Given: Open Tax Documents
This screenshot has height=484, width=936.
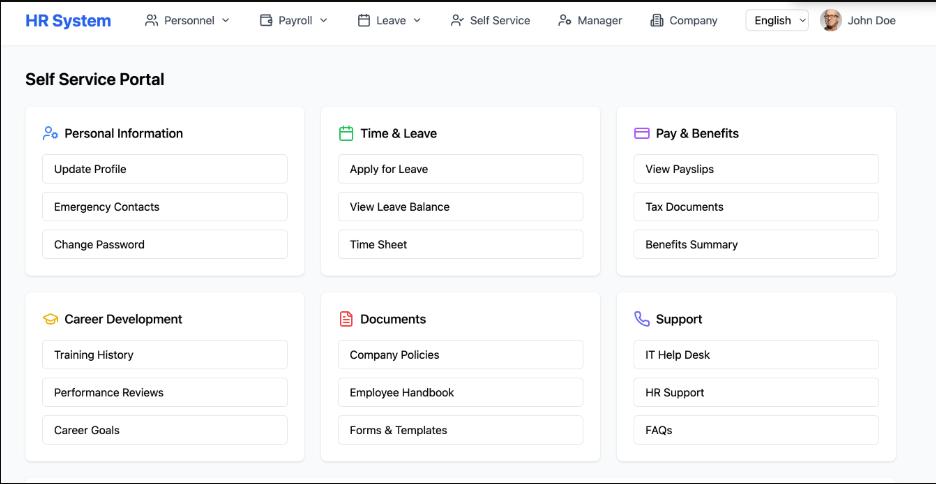Looking at the screenshot, I should [756, 206].
